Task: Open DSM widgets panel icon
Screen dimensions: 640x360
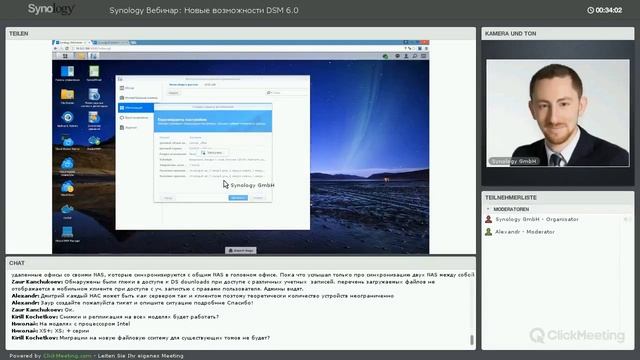Action: 424,56
